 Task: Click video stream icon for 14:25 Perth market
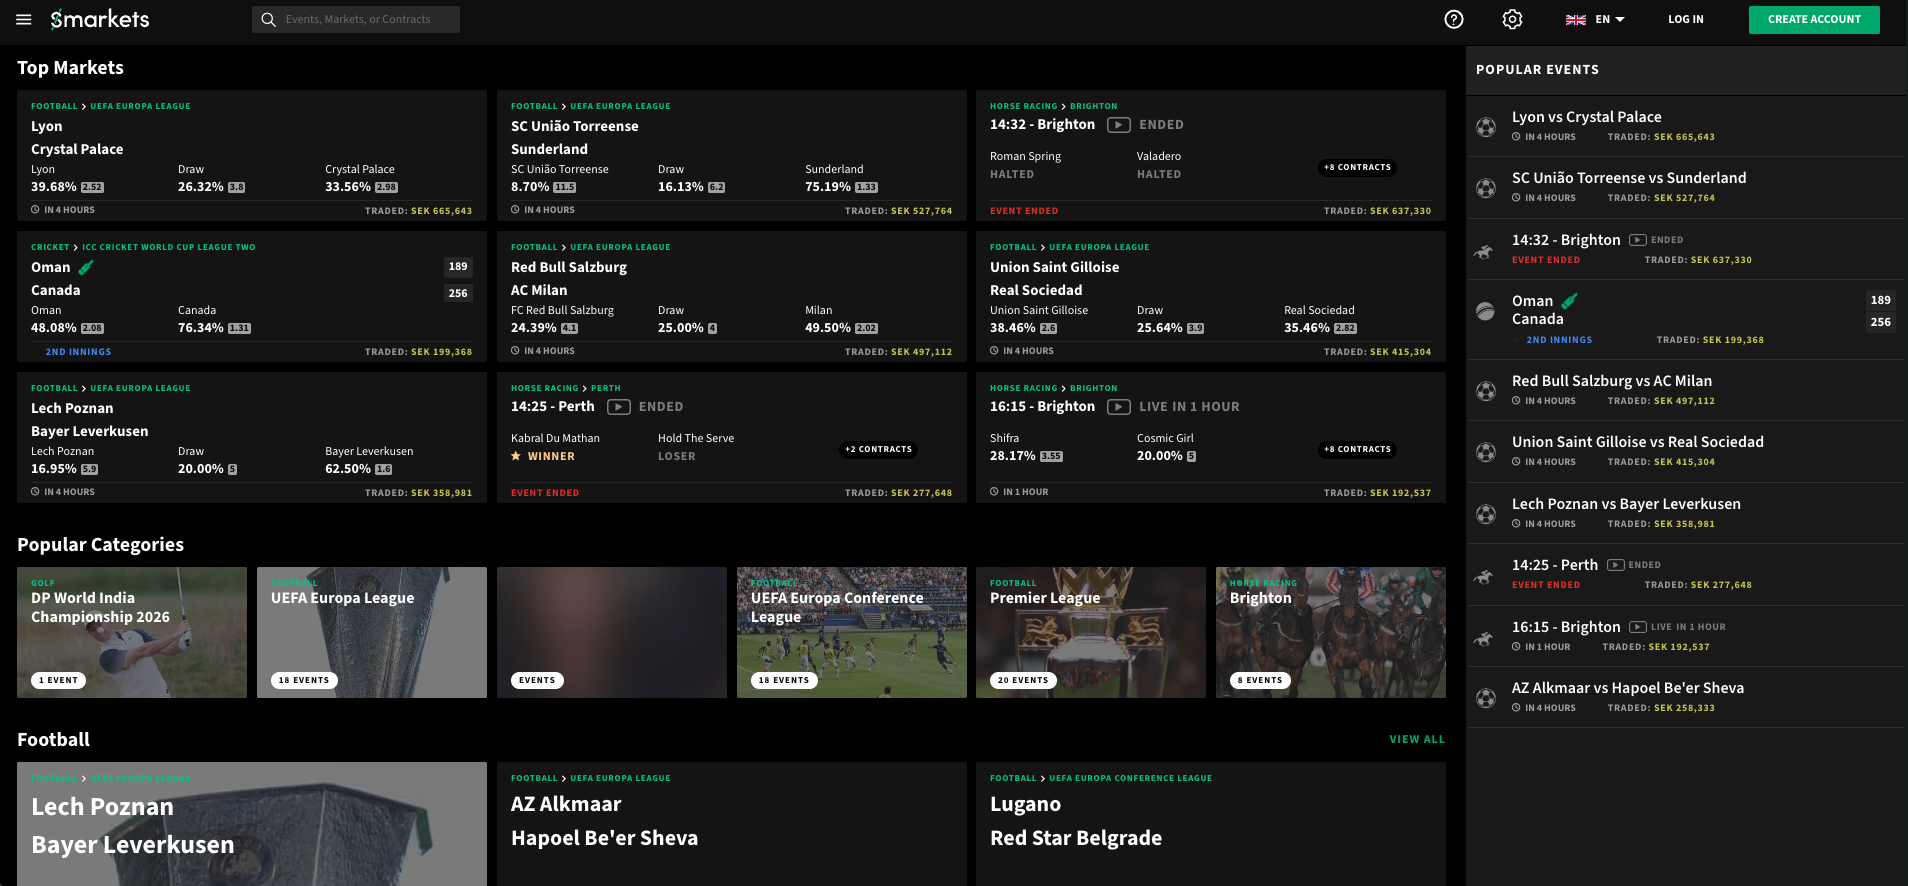pos(619,407)
